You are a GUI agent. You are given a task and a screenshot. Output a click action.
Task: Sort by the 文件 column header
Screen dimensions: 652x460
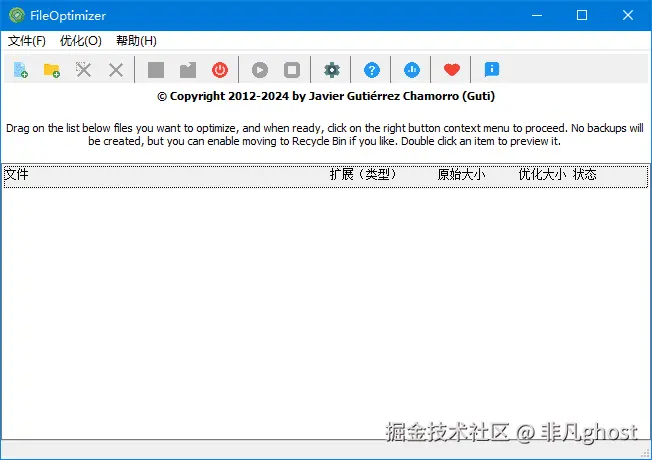(16, 174)
